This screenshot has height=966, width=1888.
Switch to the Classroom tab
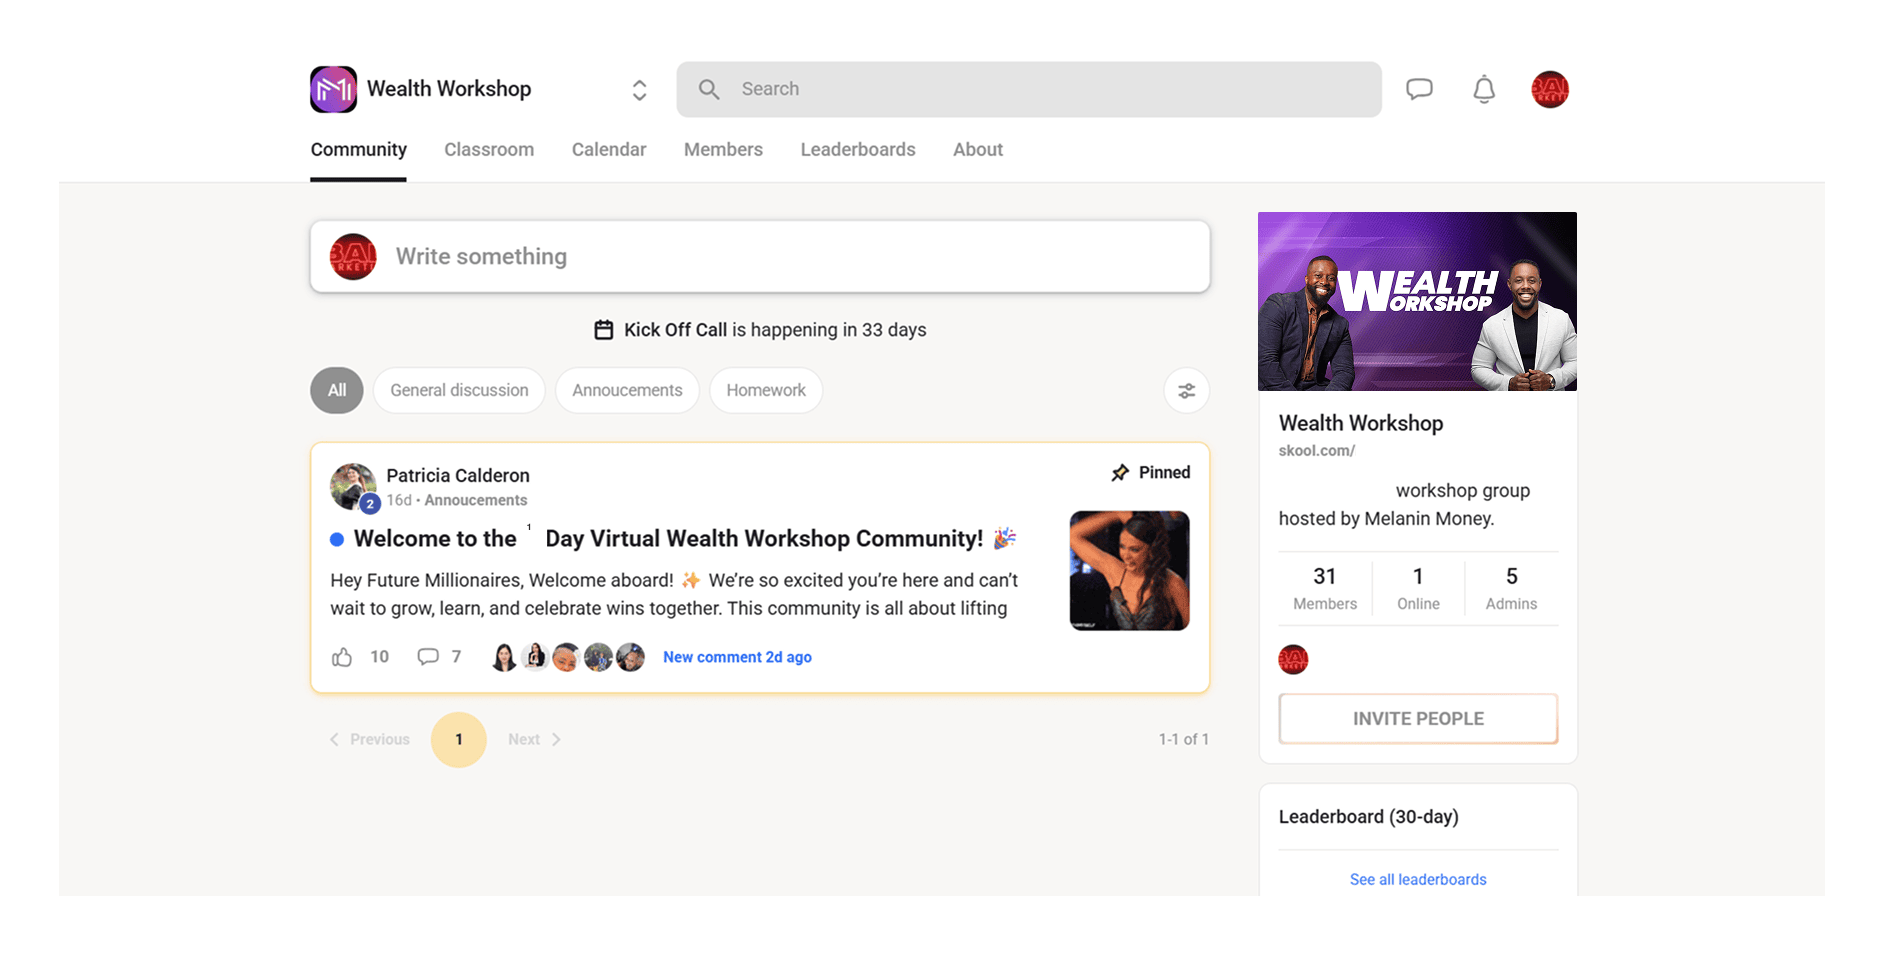click(x=489, y=150)
